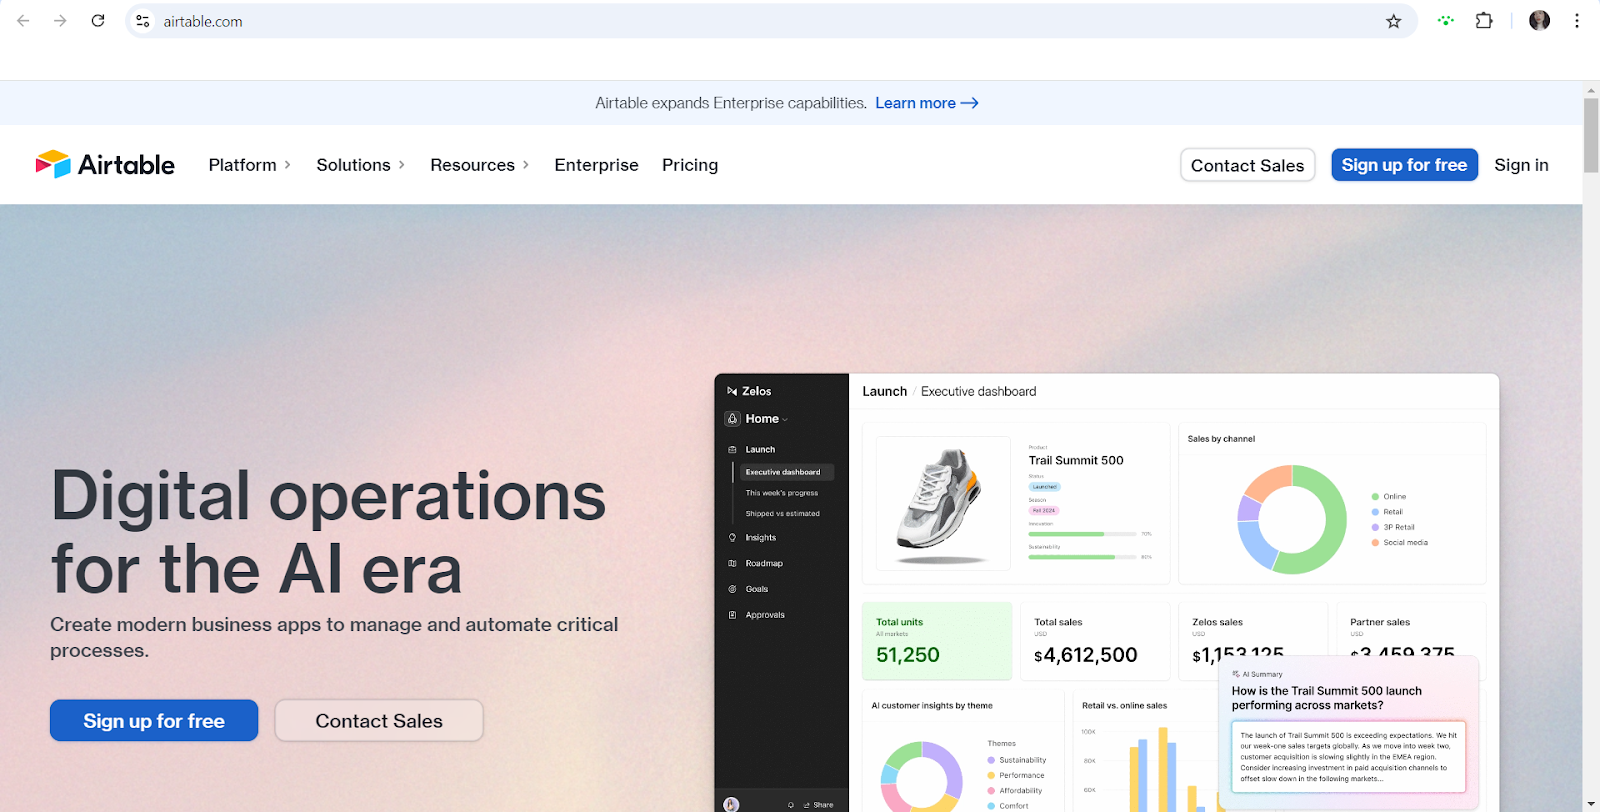
Task: Open the Enterprise page
Action: 596,165
